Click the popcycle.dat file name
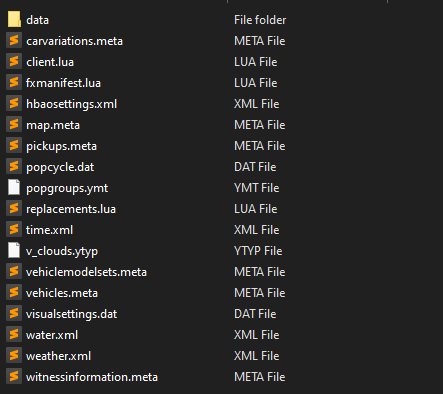Image resolution: width=443 pixels, height=394 pixels. pyautogui.click(x=60, y=167)
